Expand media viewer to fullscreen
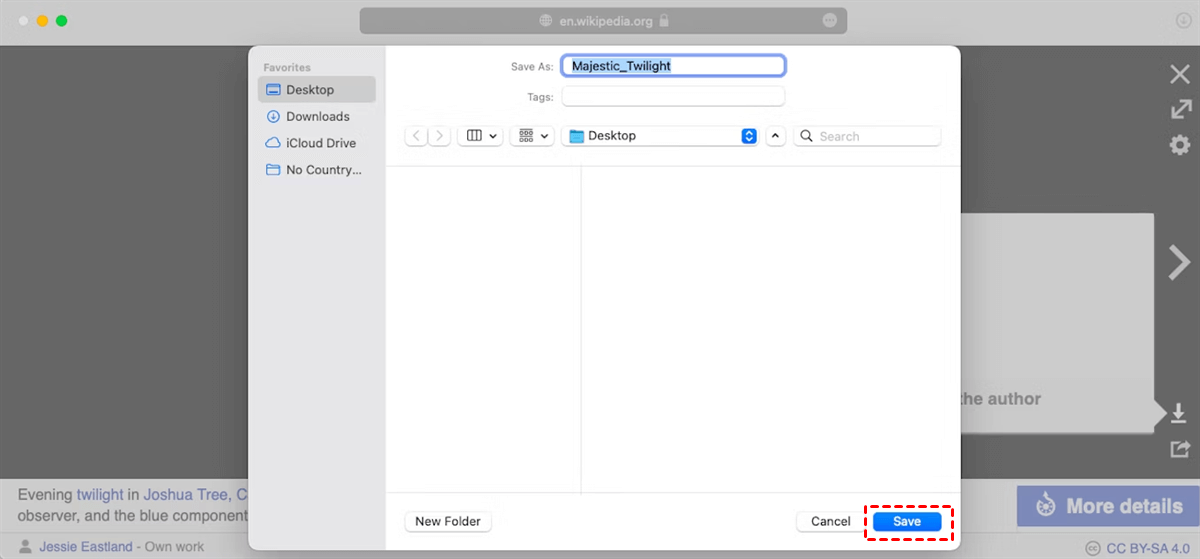This screenshot has width=1200, height=559. click(1180, 109)
